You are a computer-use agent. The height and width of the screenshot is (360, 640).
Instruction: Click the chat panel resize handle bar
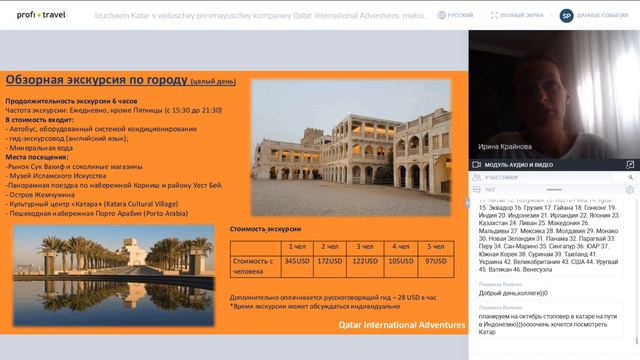[x=554, y=189]
